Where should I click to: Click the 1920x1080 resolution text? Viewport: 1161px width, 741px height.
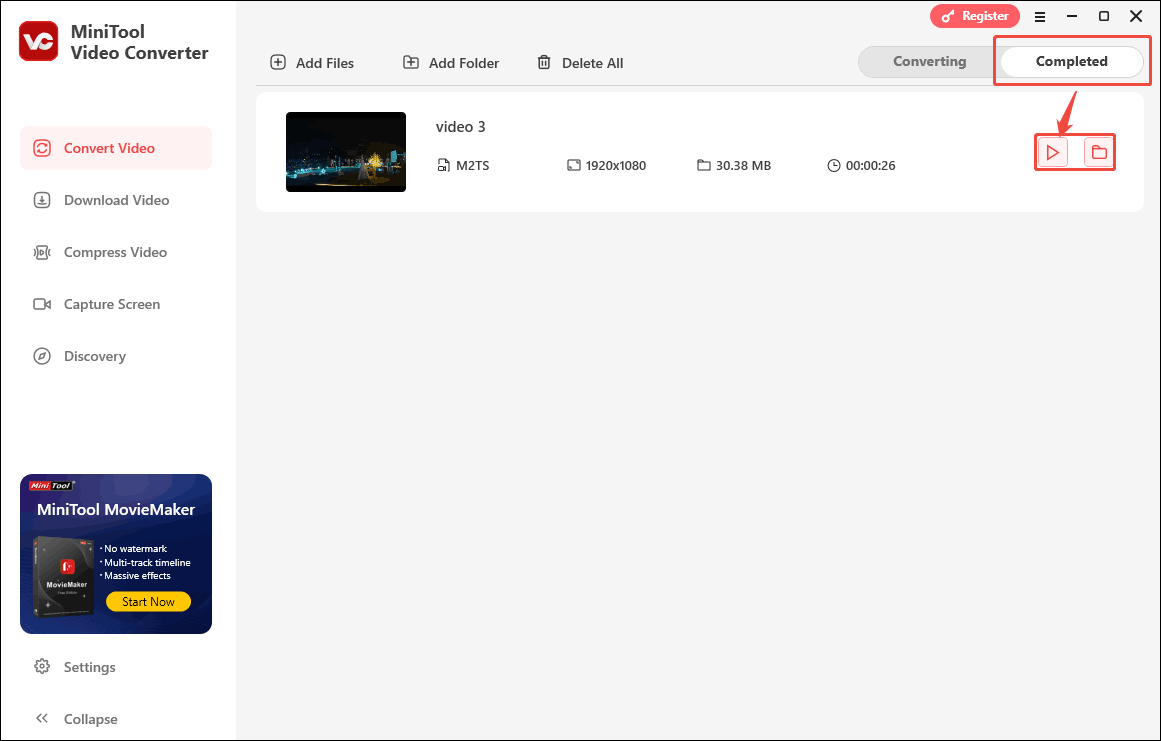tap(615, 165)
